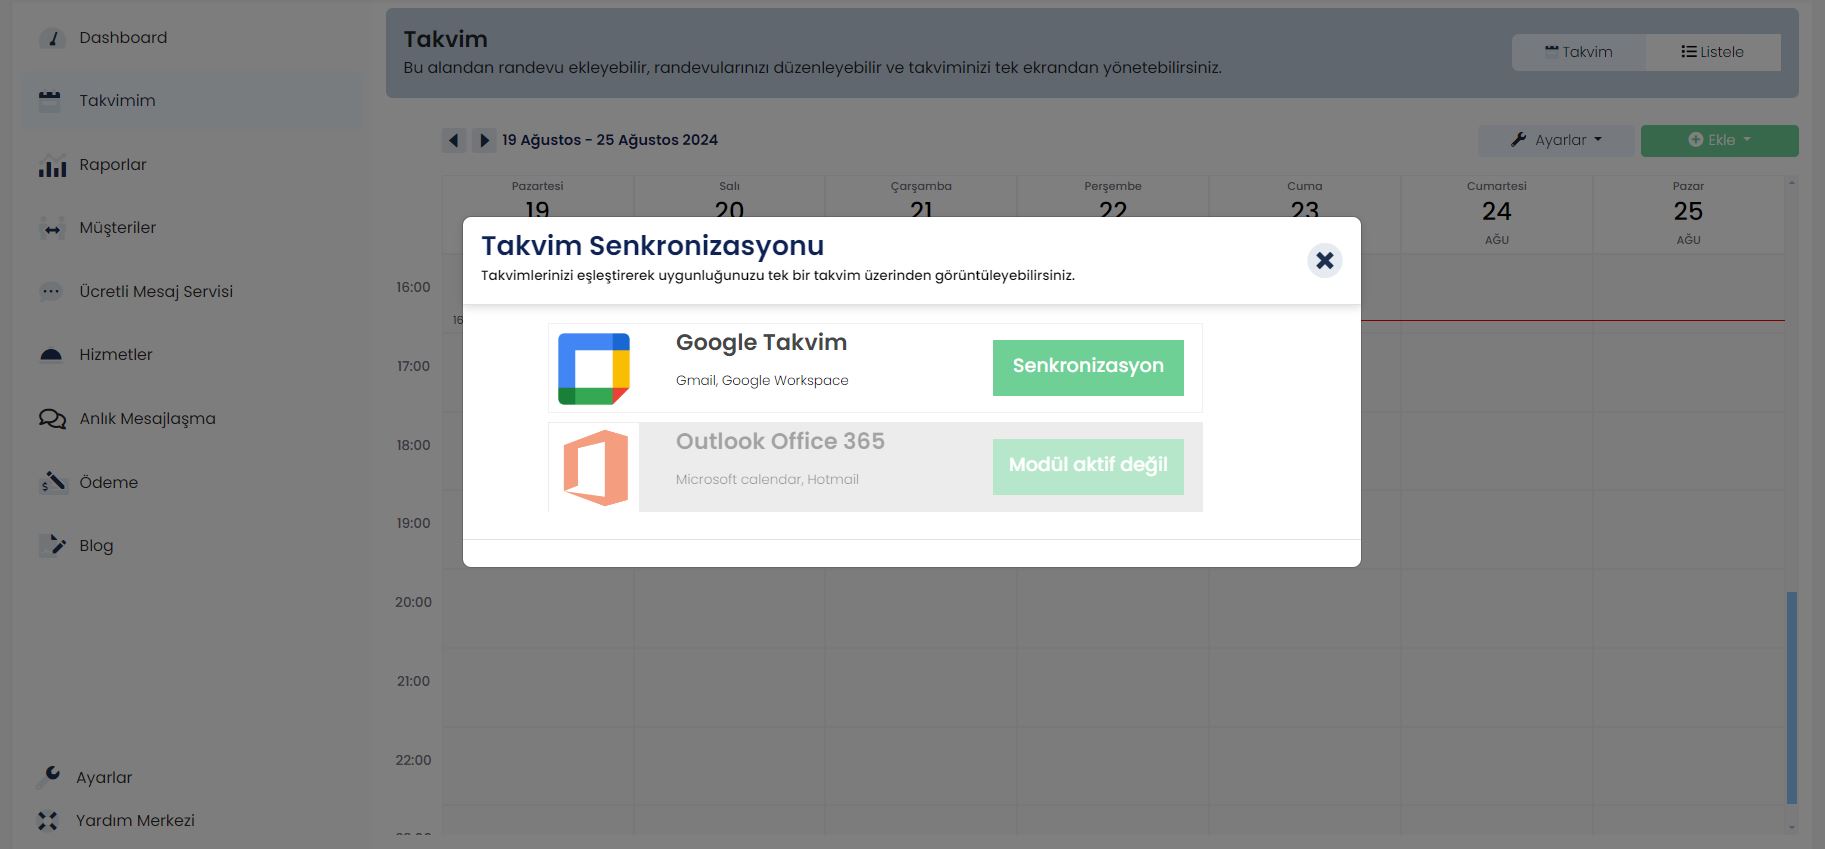
Task: Click the Anlık Mesajlaşma chat icon
Action: (x=52, y=419)
